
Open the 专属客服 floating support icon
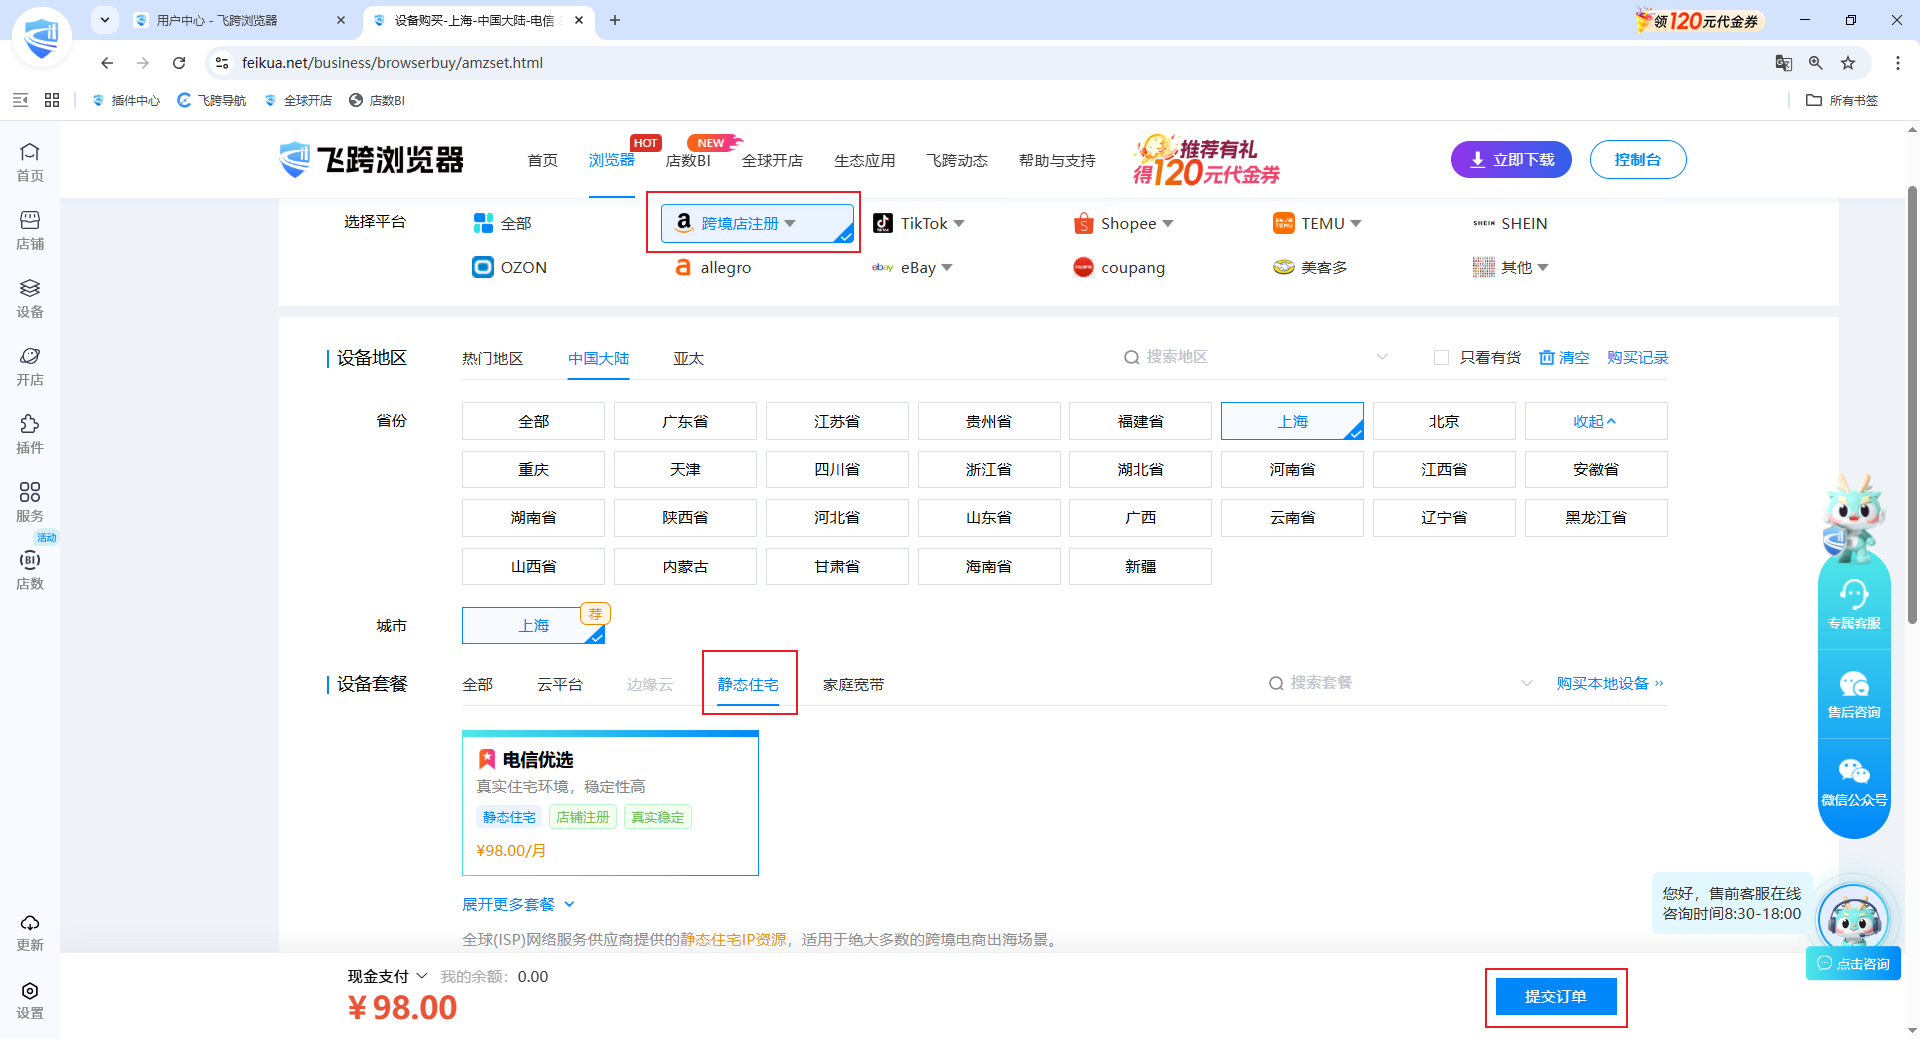click(x=1854, y=605)
